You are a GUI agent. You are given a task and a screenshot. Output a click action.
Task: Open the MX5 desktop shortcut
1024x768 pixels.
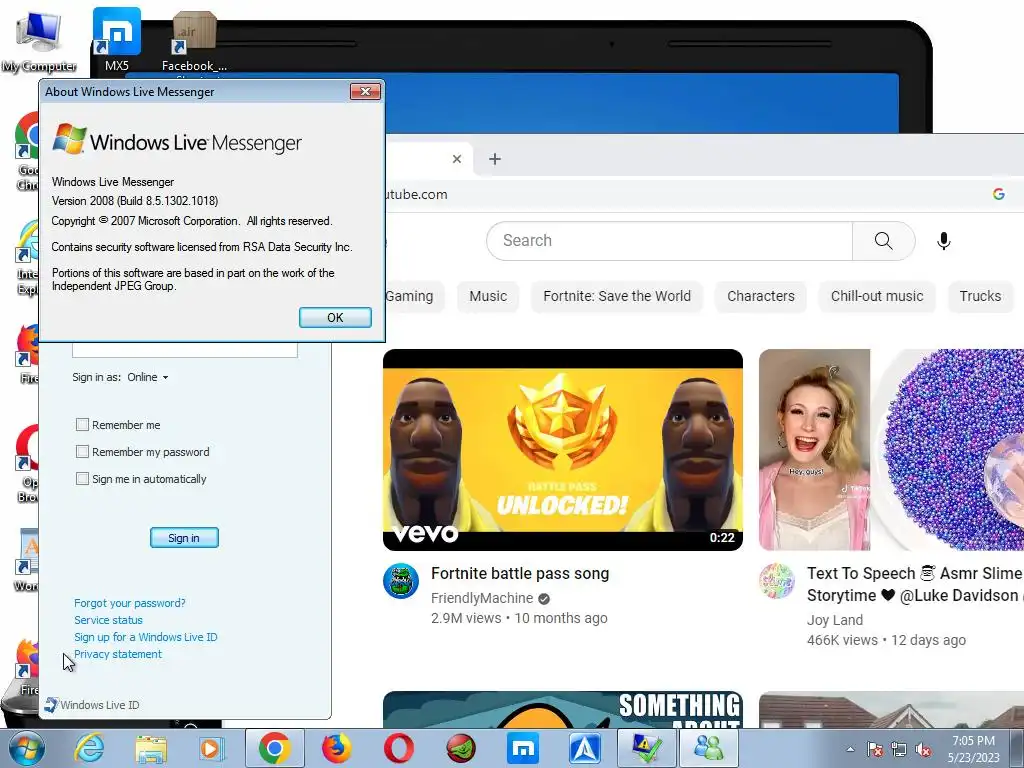[x=117, y=40]
